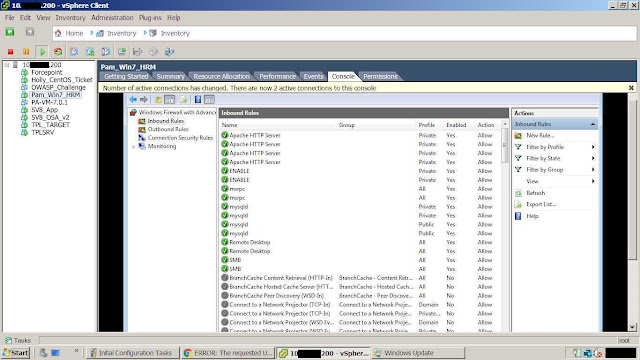
Task: Switch to the Performance tab
Action: click(278, 76)
